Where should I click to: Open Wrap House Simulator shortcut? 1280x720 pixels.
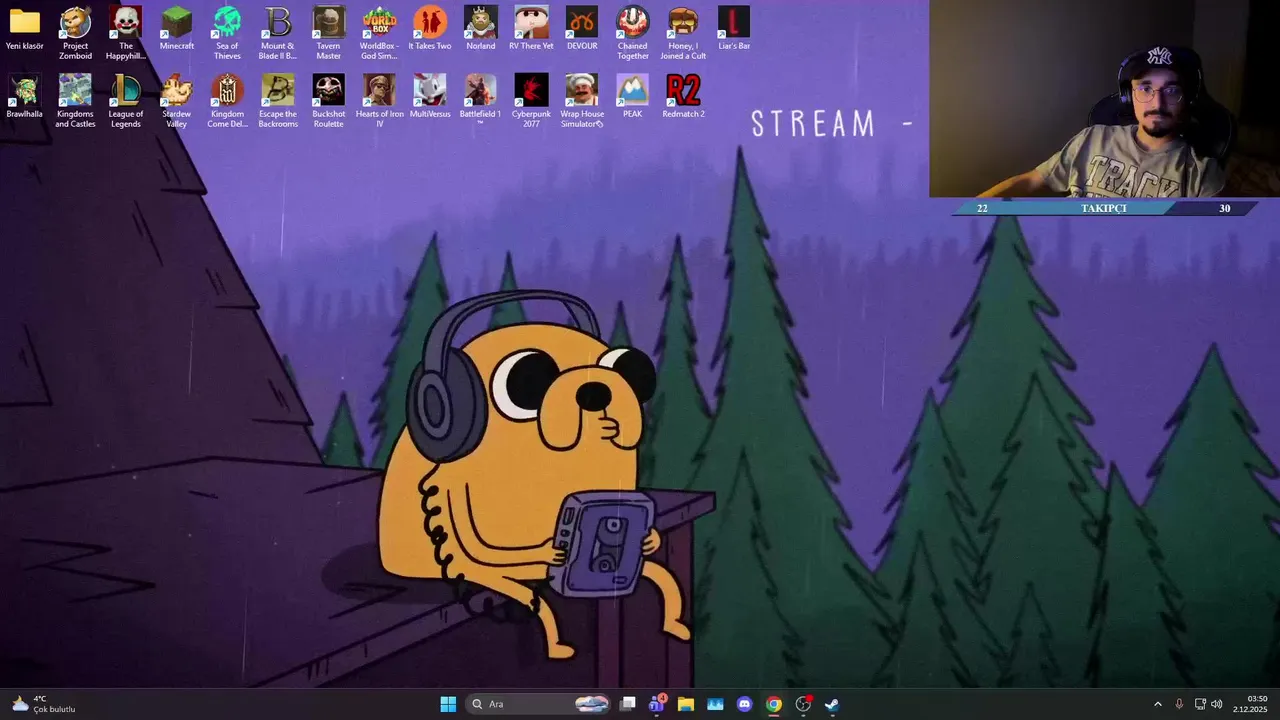(x=582, y=101)
